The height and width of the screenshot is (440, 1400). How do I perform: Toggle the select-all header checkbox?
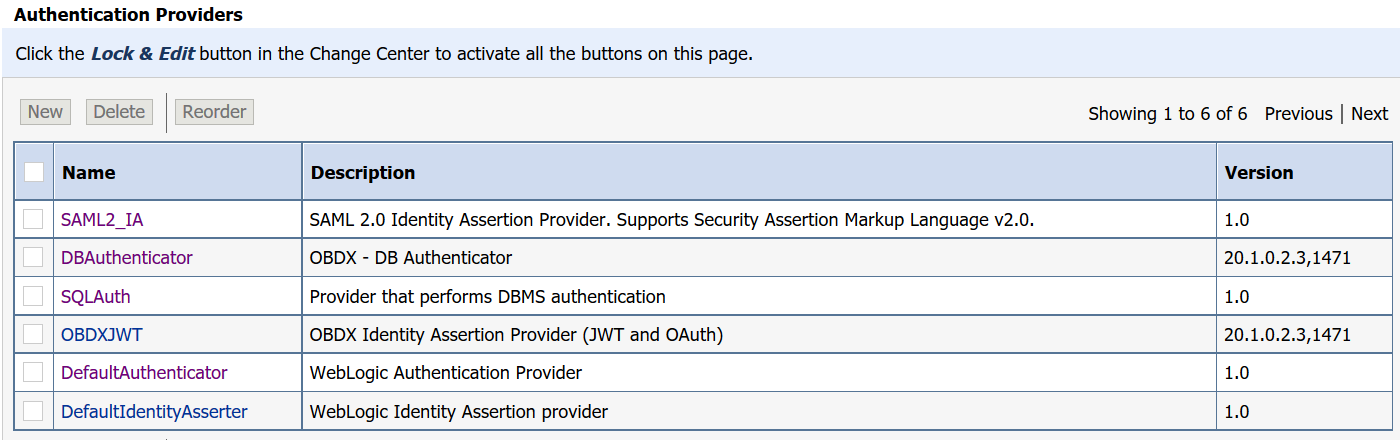[x=34, y=172]
